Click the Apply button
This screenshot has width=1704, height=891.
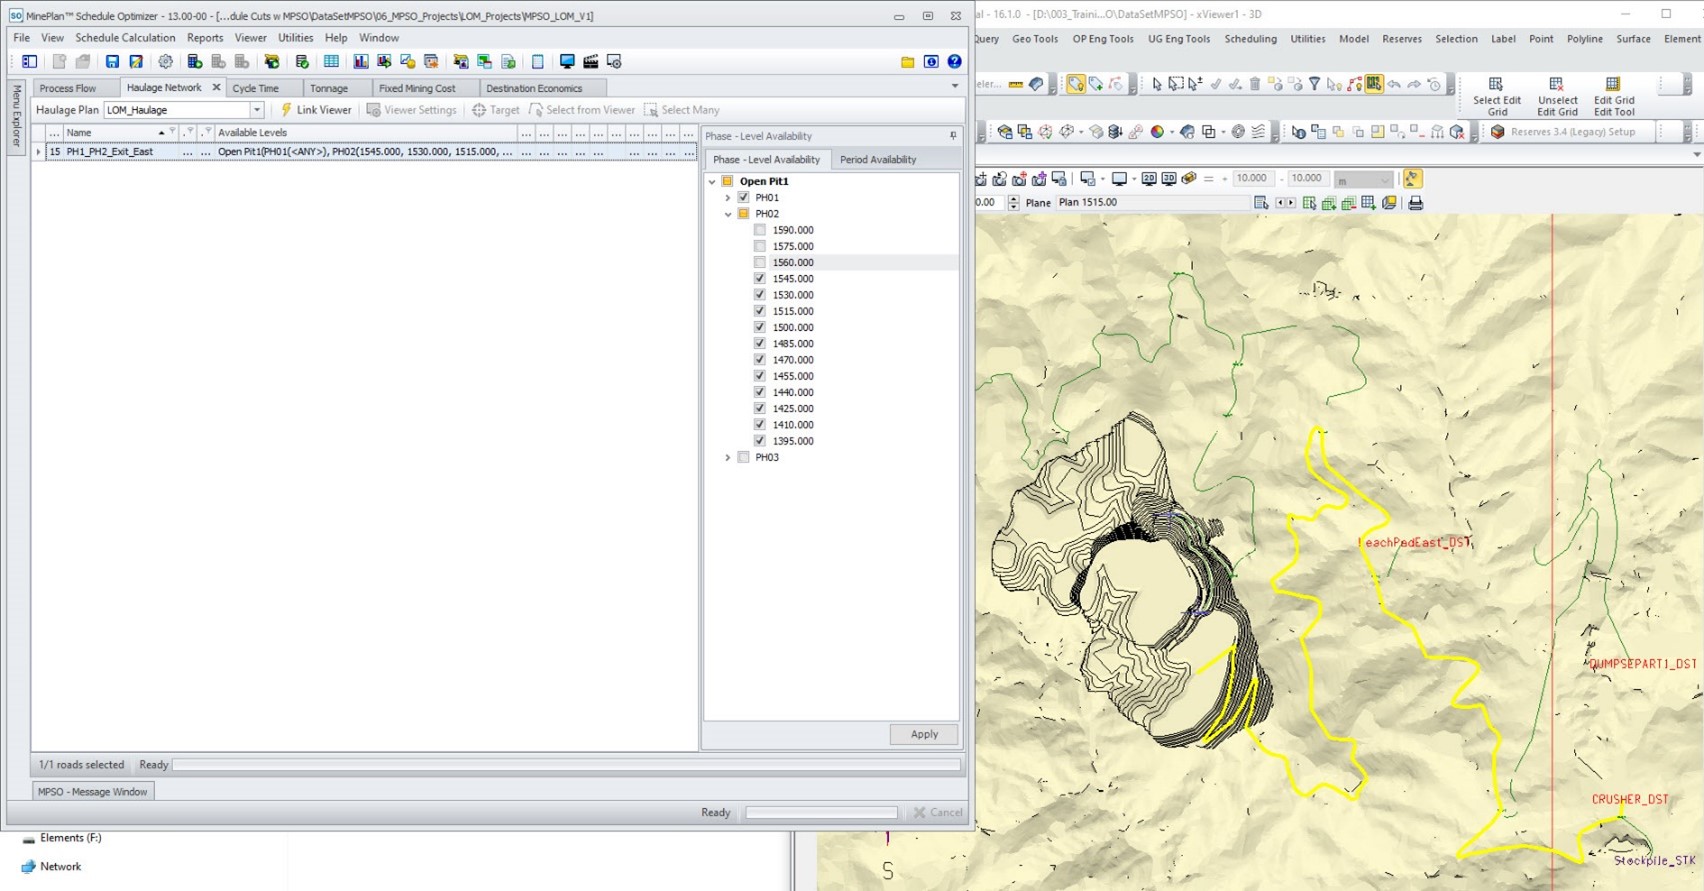pos(924,734)
